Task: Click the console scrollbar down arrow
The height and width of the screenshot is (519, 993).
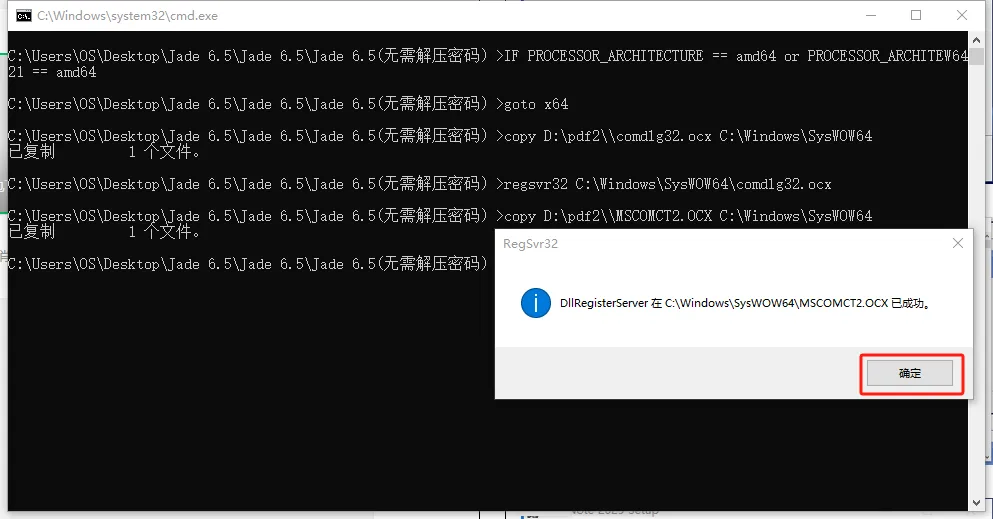Action: [976, 504]
